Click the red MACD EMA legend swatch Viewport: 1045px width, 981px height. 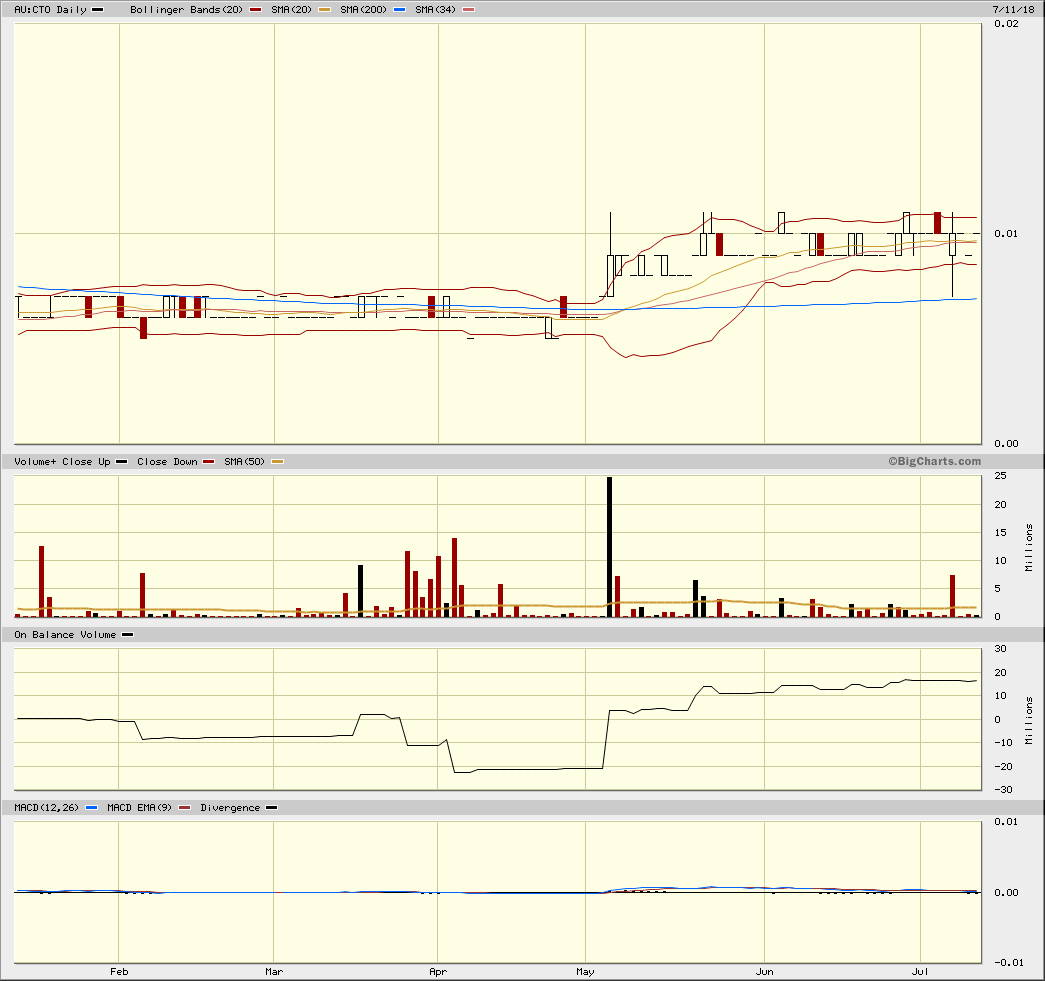click(185, 808)
